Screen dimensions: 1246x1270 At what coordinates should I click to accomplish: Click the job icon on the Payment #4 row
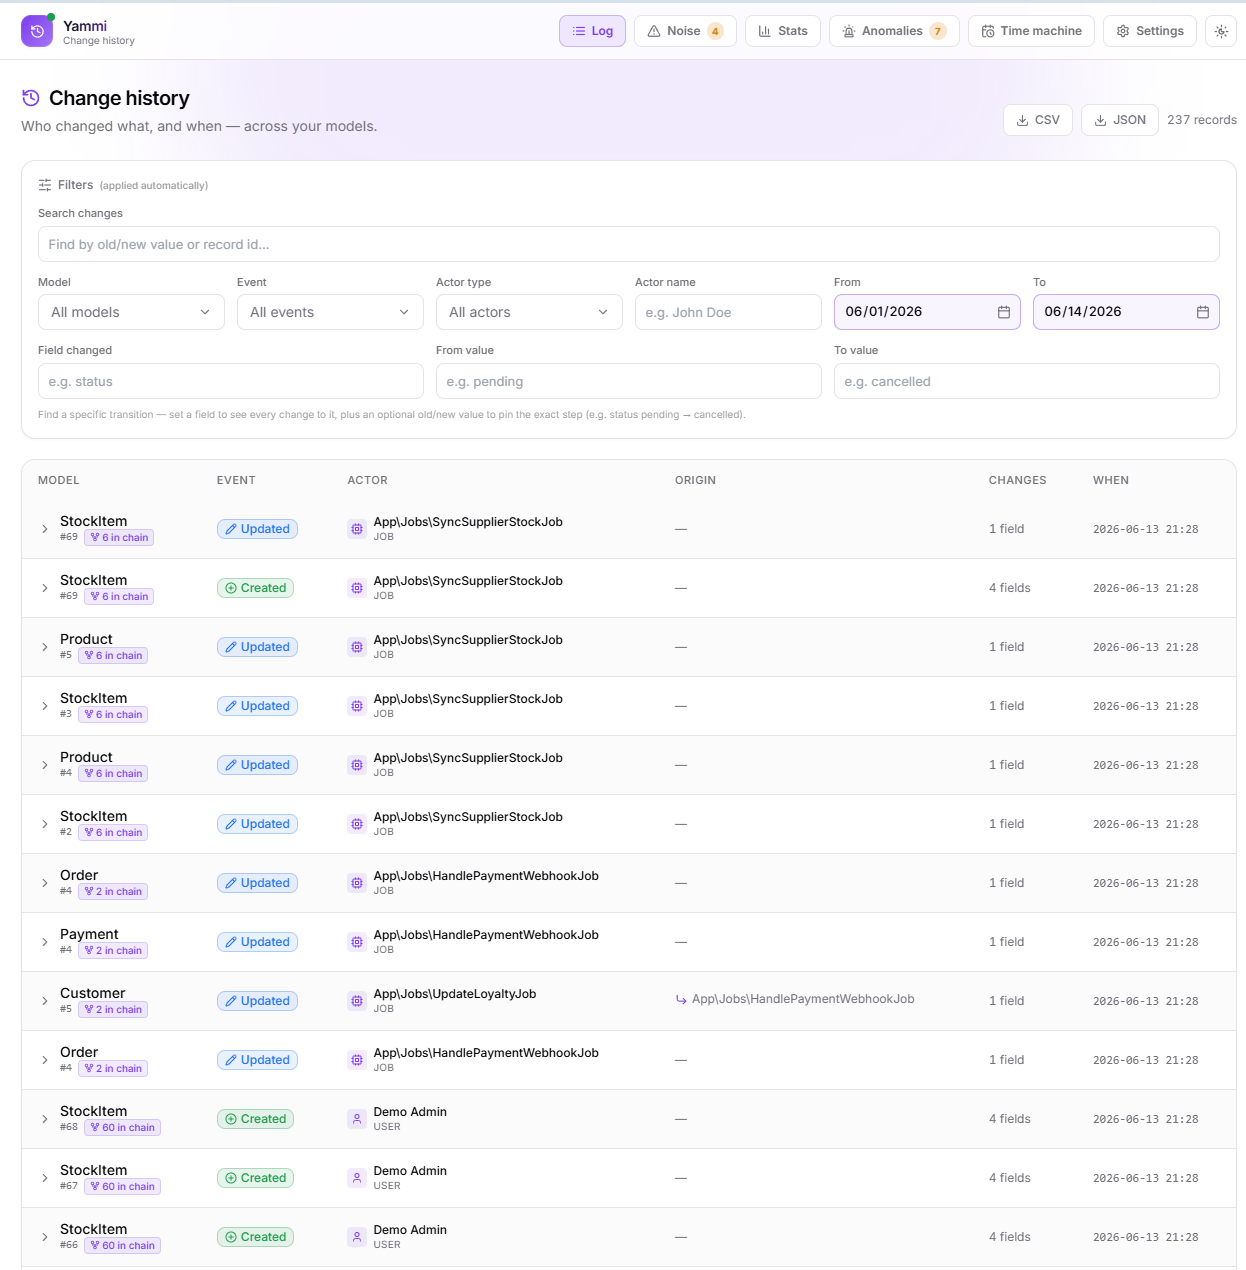point(357,942)
